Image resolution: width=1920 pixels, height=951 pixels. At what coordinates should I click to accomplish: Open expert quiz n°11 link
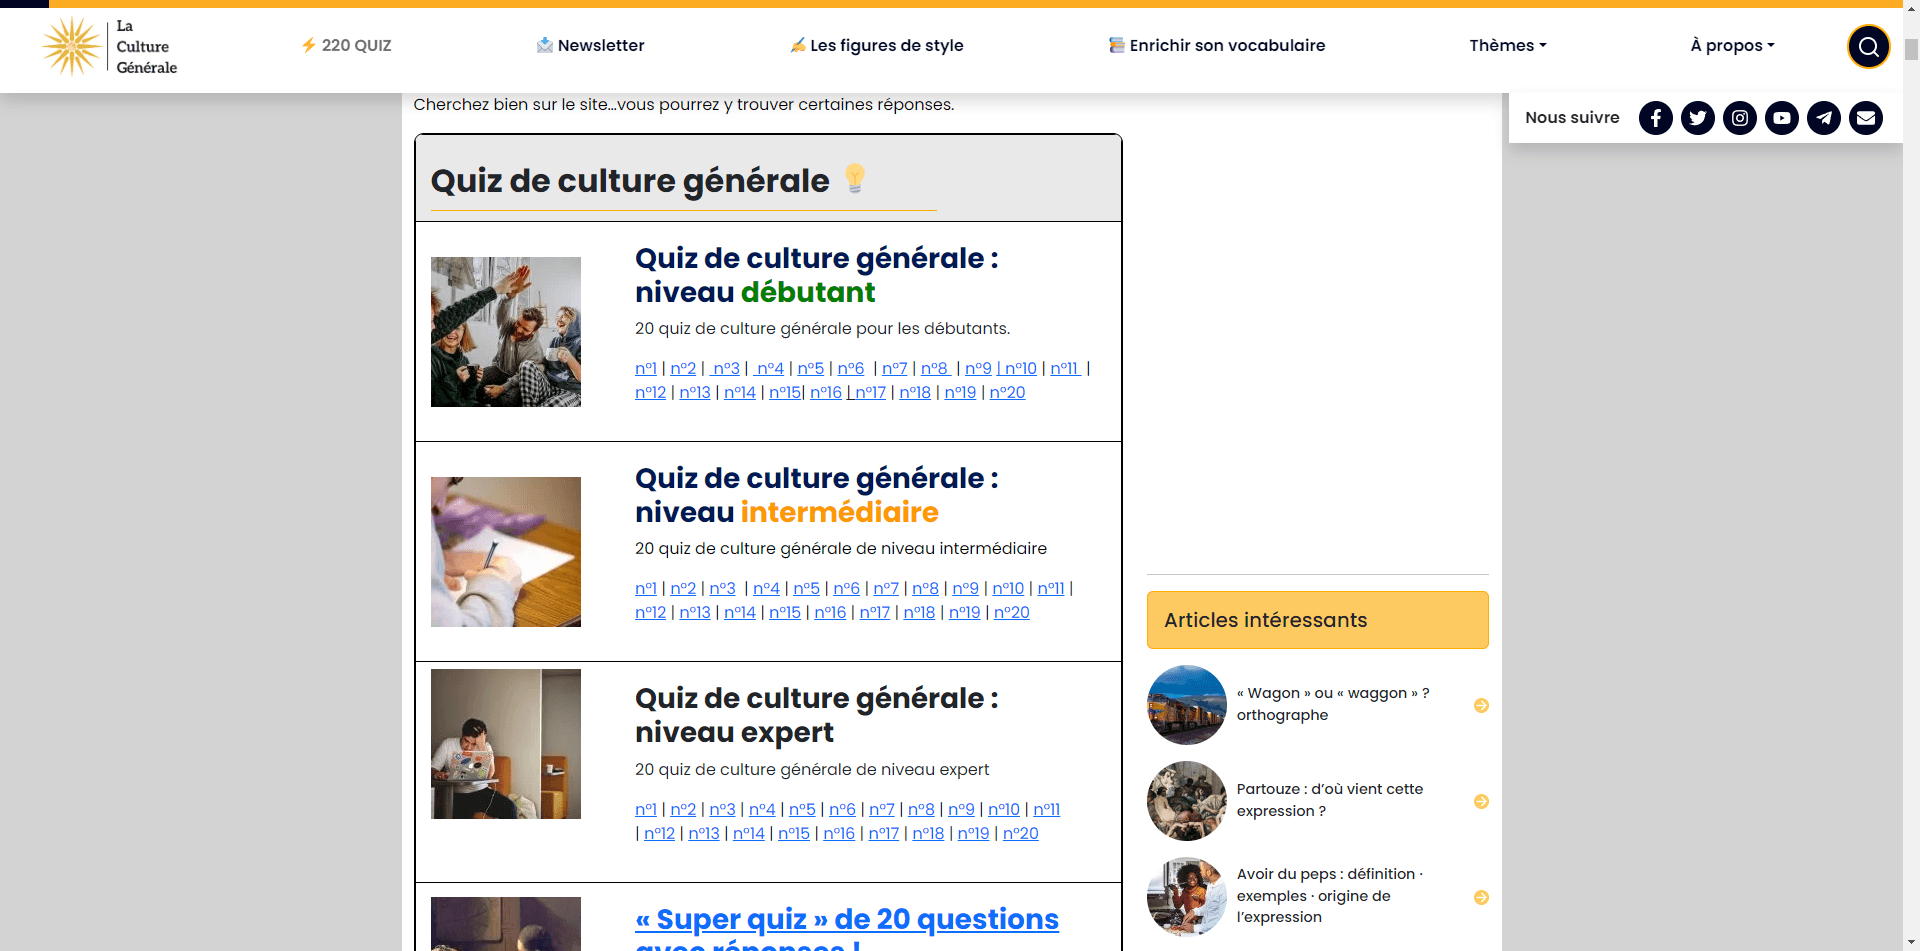click(1046, 810)
